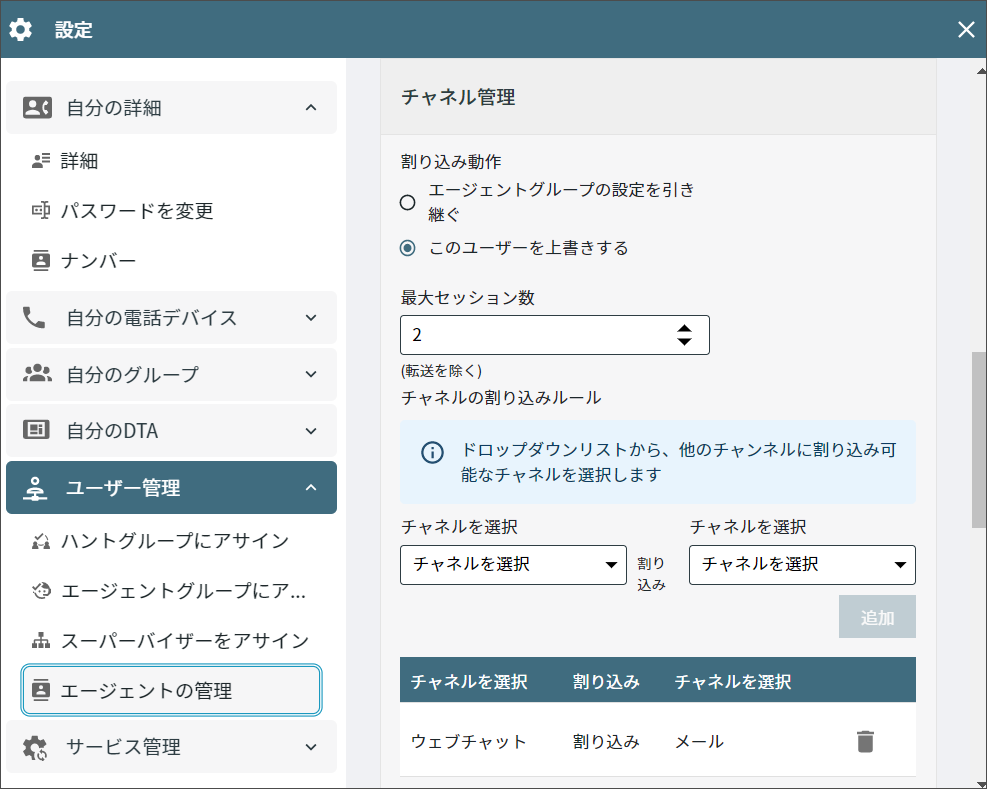Click the contact card icon beside 自分の詳細
Screen dimensions: 987x789
(x=37, y=108)
